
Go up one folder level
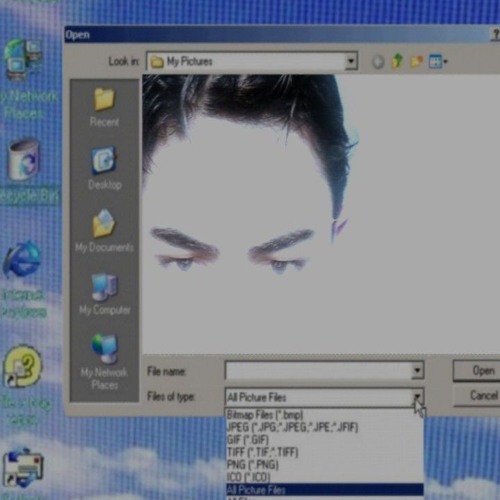click(397, 61)
